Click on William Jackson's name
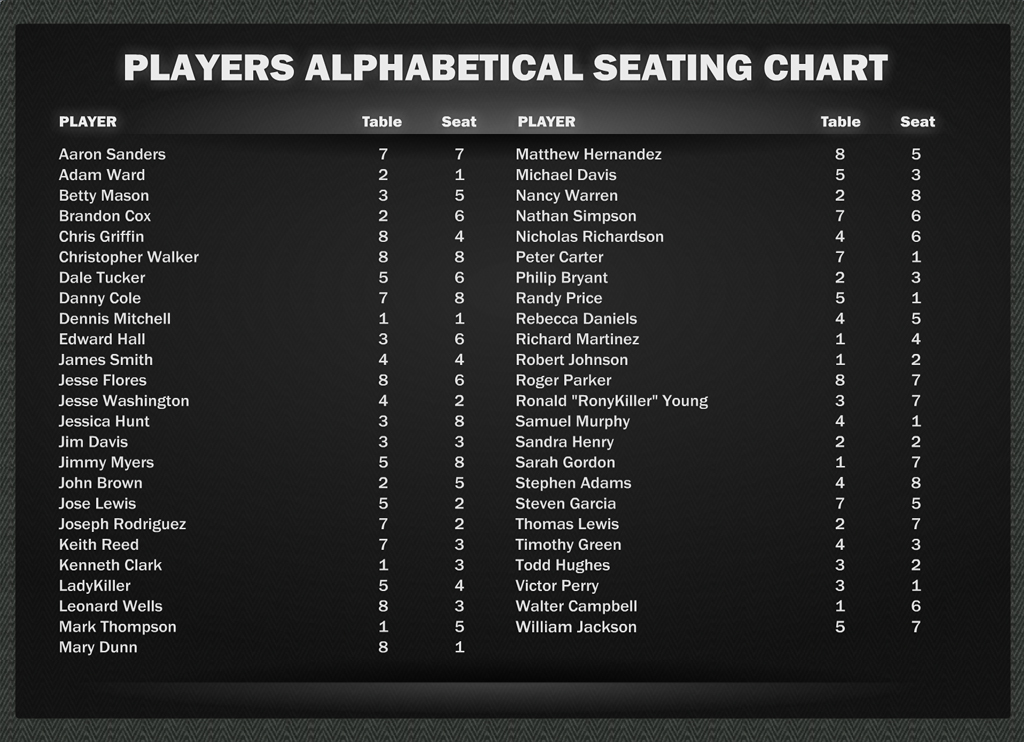 pos(576,627)
